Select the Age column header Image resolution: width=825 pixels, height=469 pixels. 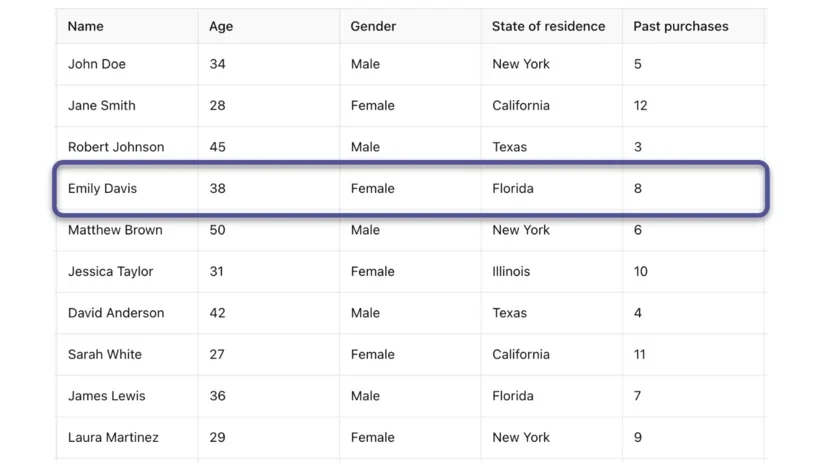point(221,26)
